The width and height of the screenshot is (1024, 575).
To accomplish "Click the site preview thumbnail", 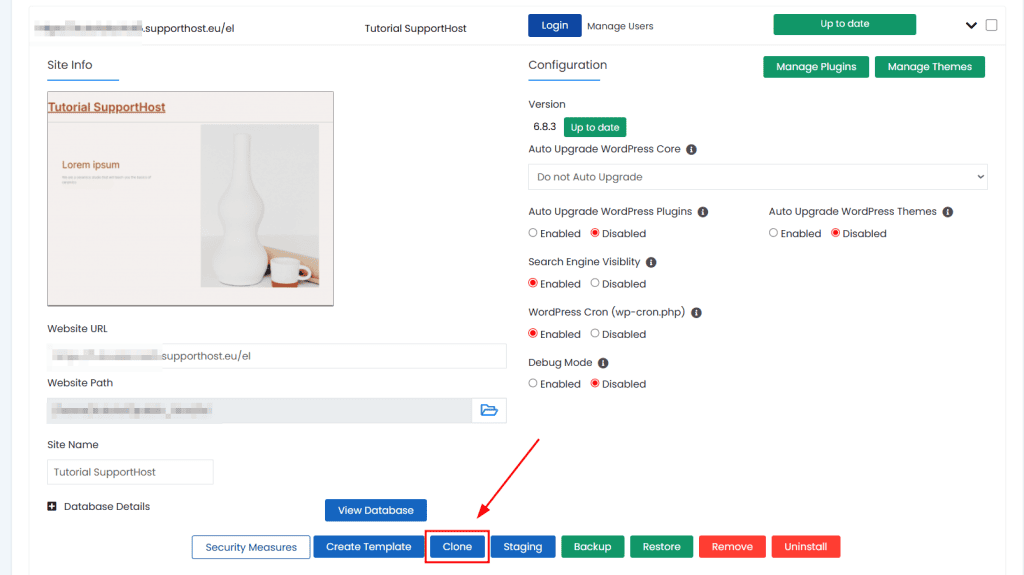I will coord(190,199).
